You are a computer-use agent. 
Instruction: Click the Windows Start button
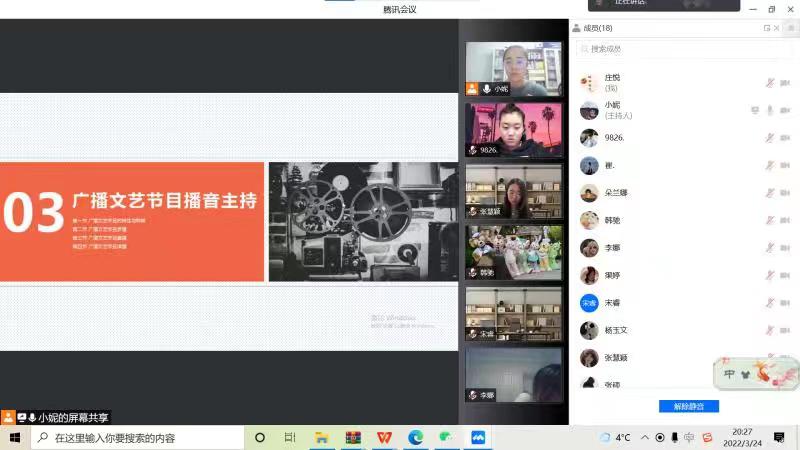pyautogui.click(x=15, y=438)
